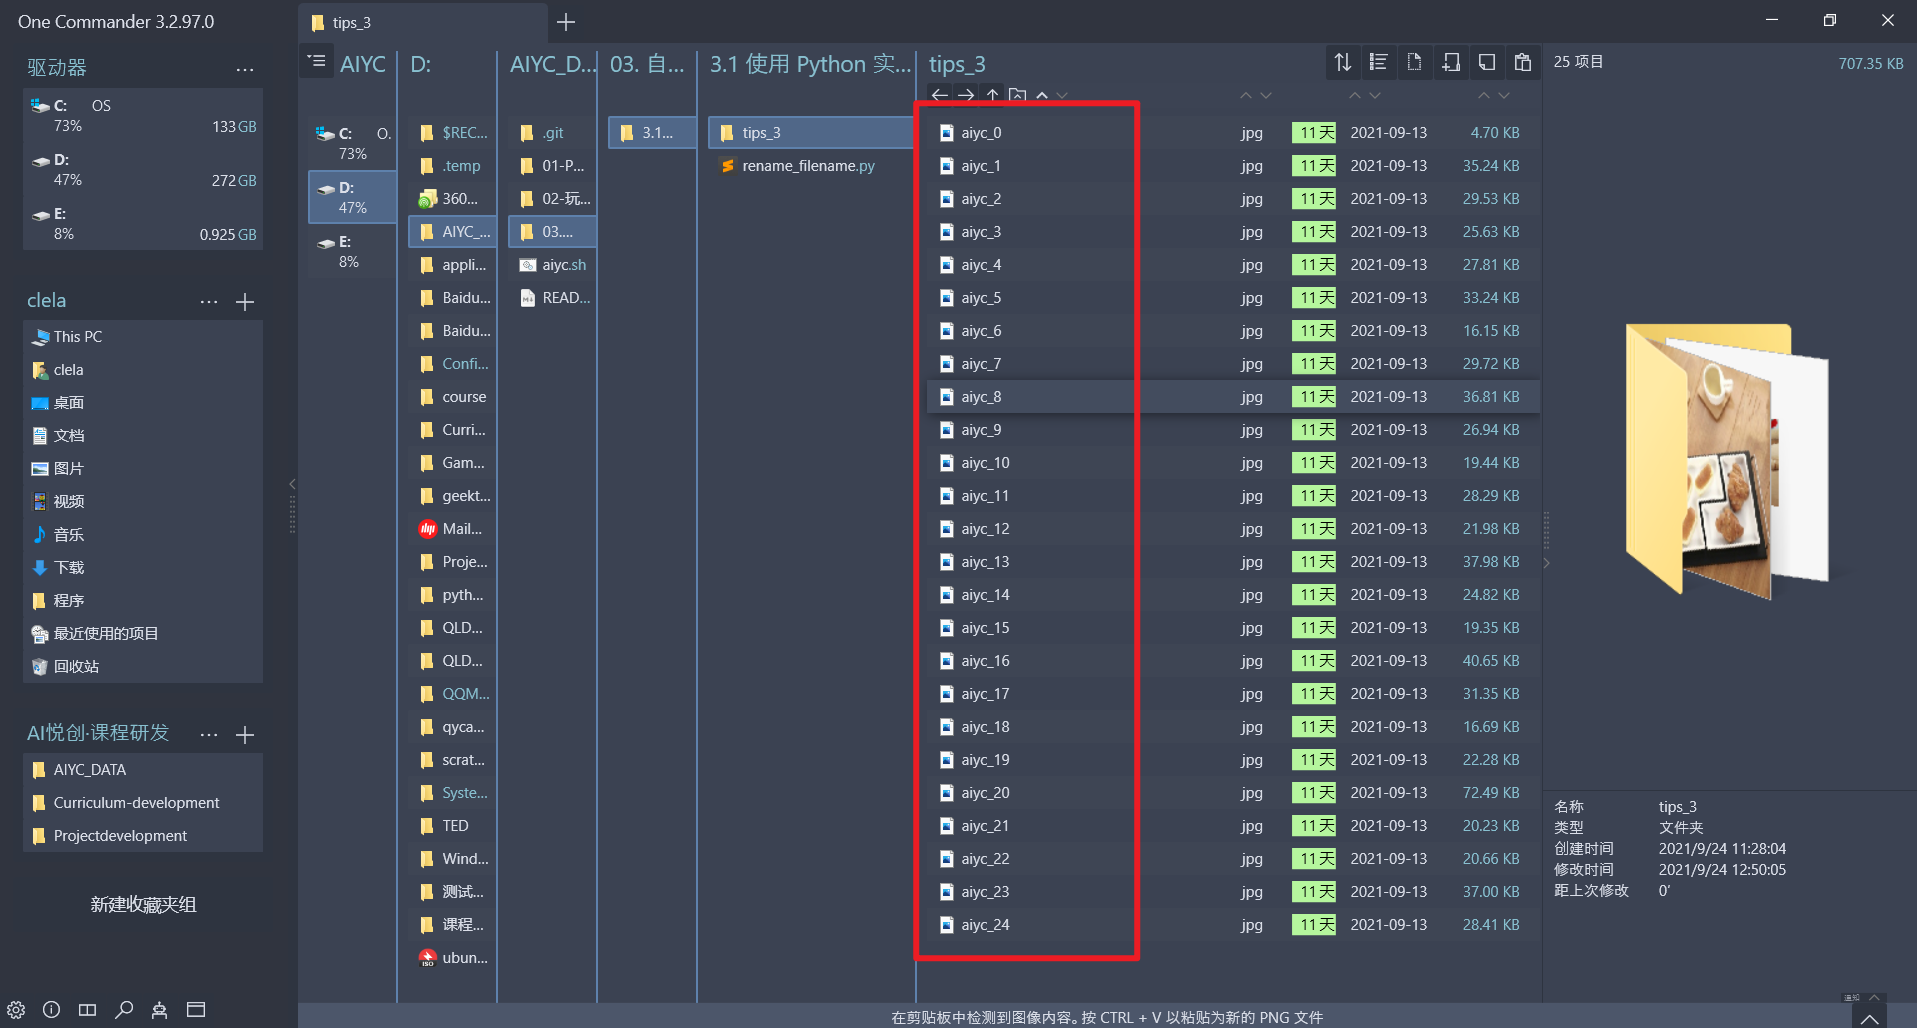Click the 新建收藏夹组 button
This screenshot has height=1028, width=1917.
[x=143, y=905]
